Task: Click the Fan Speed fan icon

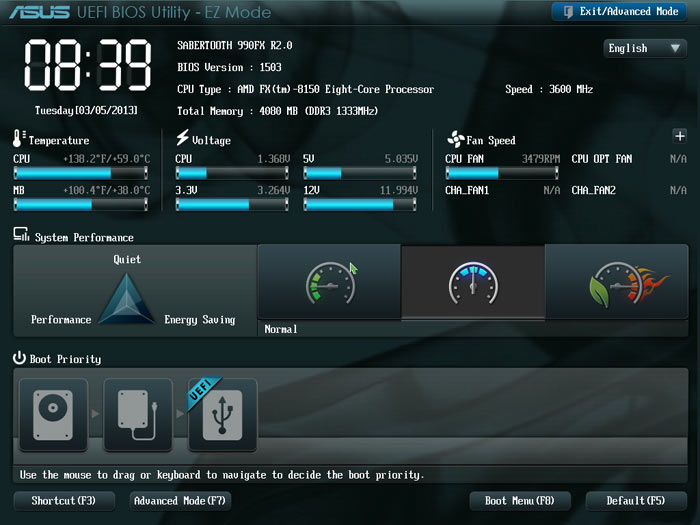Action: tap(455, 139)
